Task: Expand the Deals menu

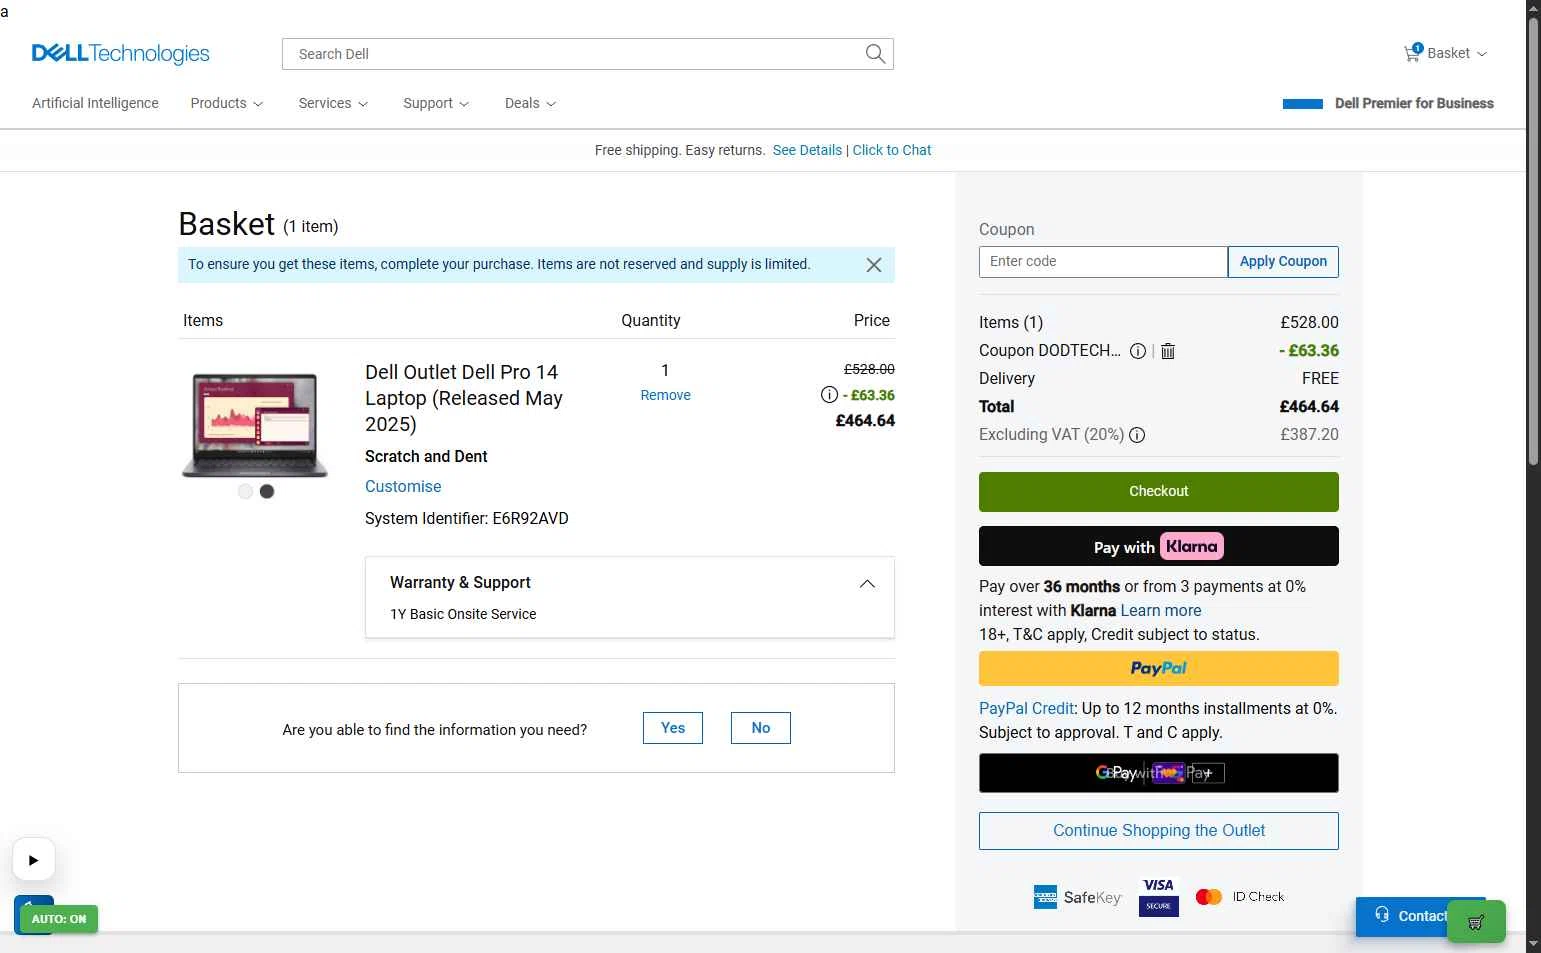Action: pyautogui.click(x=530, y=103)
